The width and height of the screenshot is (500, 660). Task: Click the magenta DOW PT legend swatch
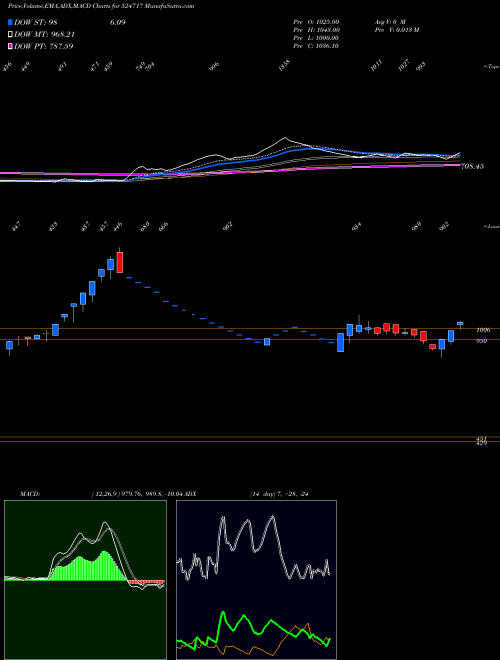tap(10, 46)
